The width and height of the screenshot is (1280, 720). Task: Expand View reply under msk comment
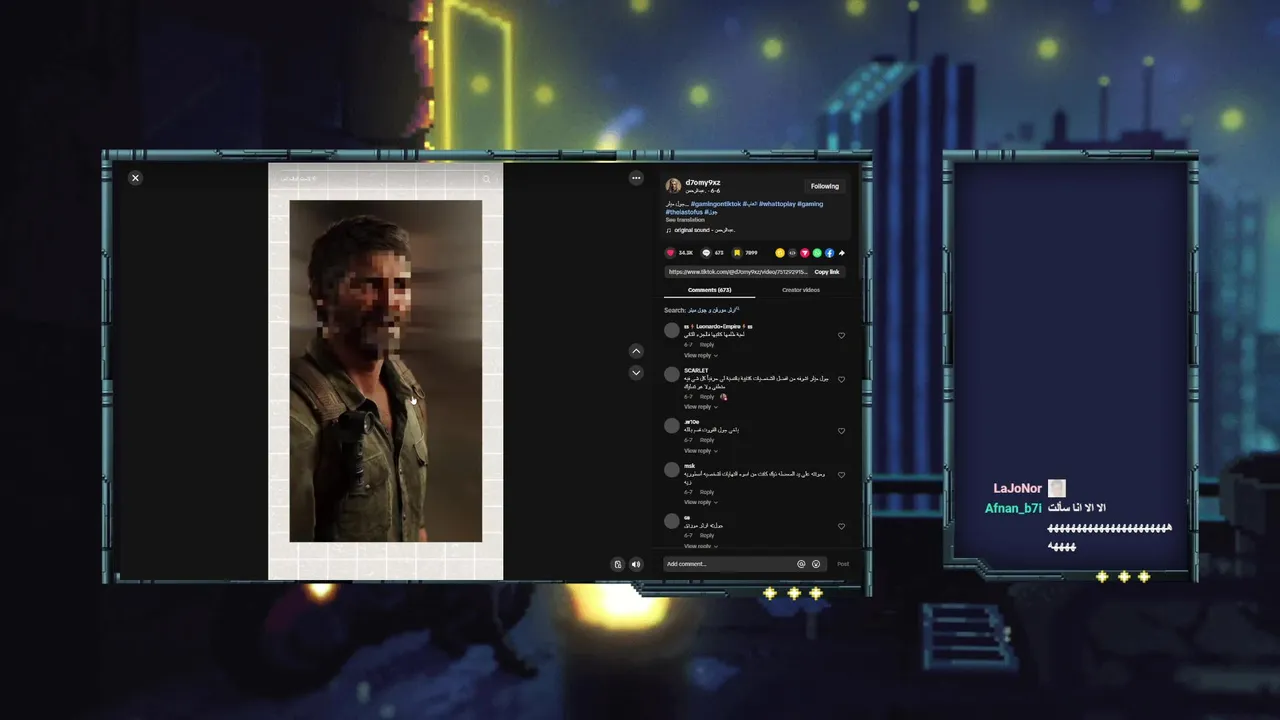coord(700,502)
